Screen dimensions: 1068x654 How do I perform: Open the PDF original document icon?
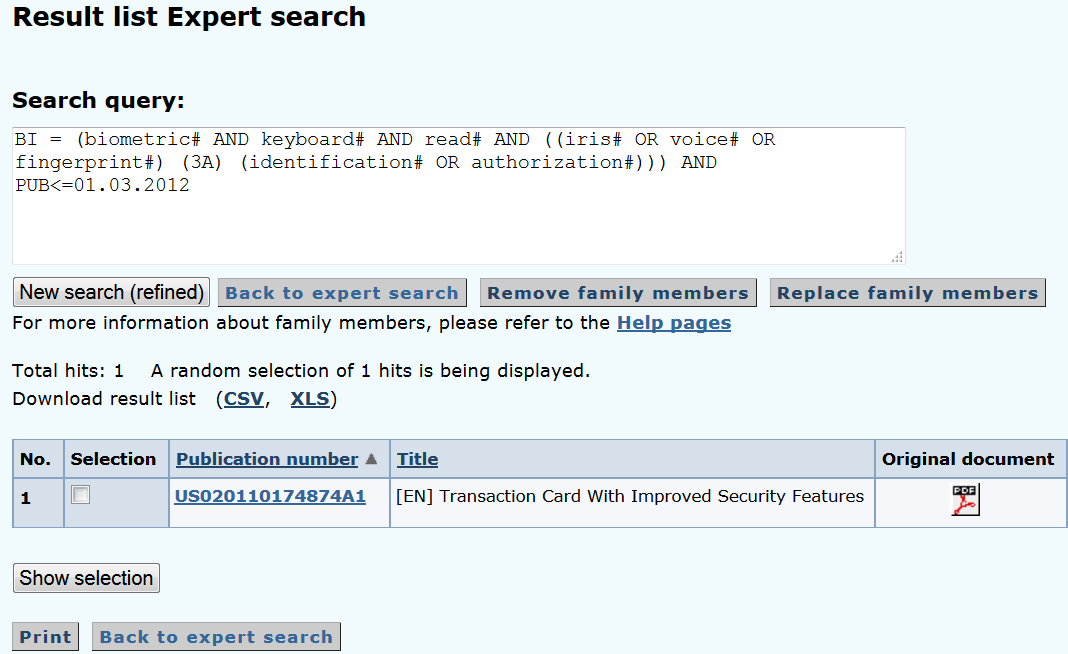(x=965, y=500)
